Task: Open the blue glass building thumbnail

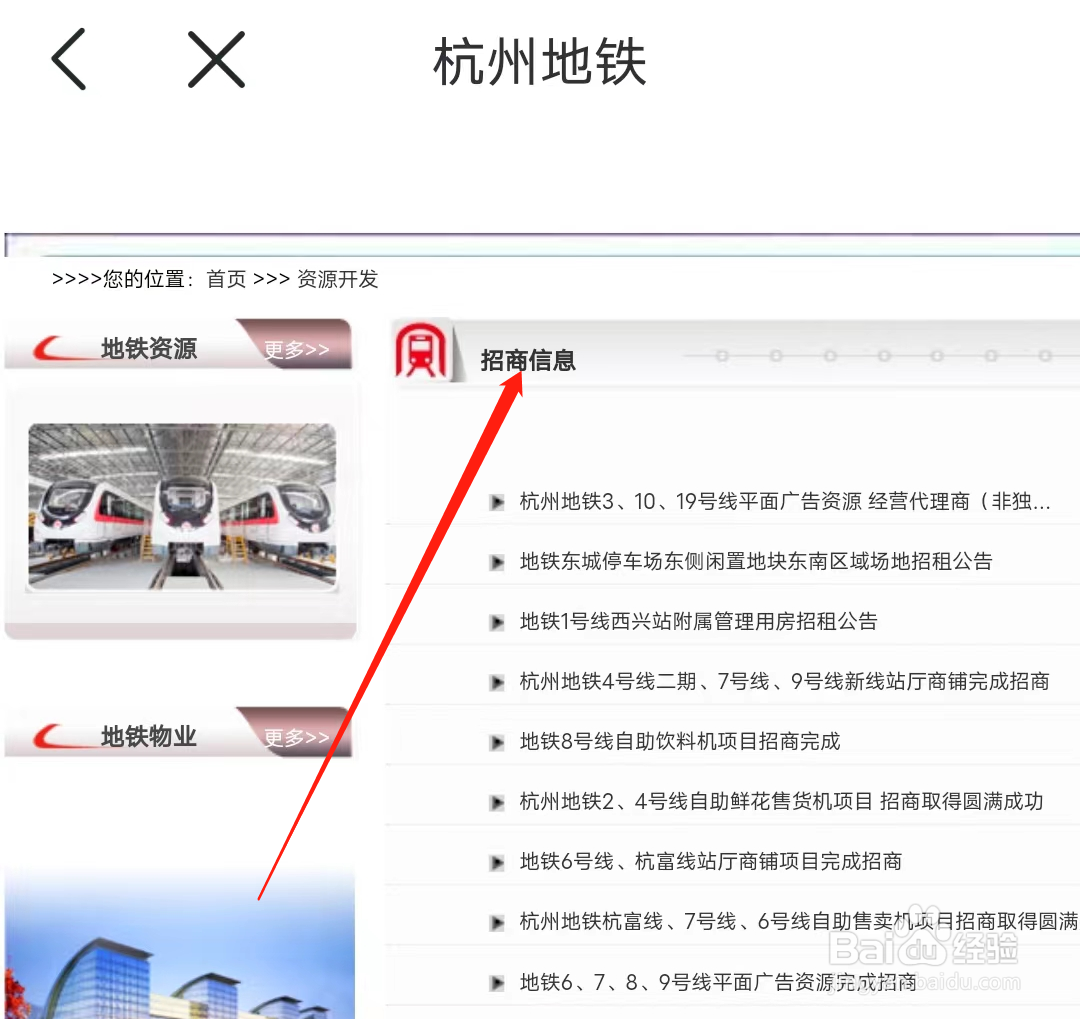Action: click(x=180, y=944)
